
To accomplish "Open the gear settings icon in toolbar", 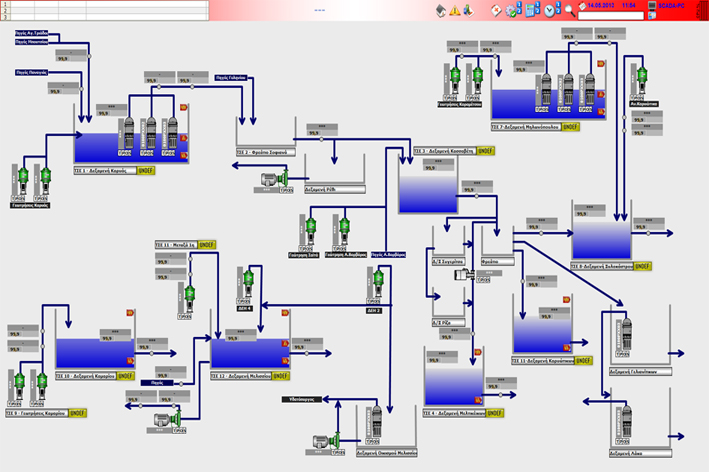I will click(x=510, y=10).
